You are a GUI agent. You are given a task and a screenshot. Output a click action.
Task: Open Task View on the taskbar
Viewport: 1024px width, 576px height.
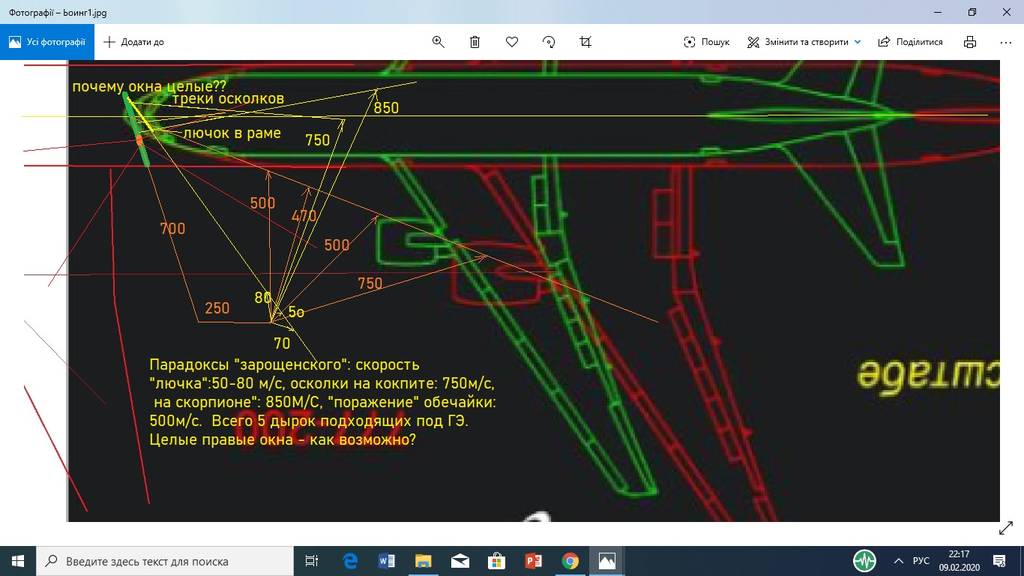(312, 561)
